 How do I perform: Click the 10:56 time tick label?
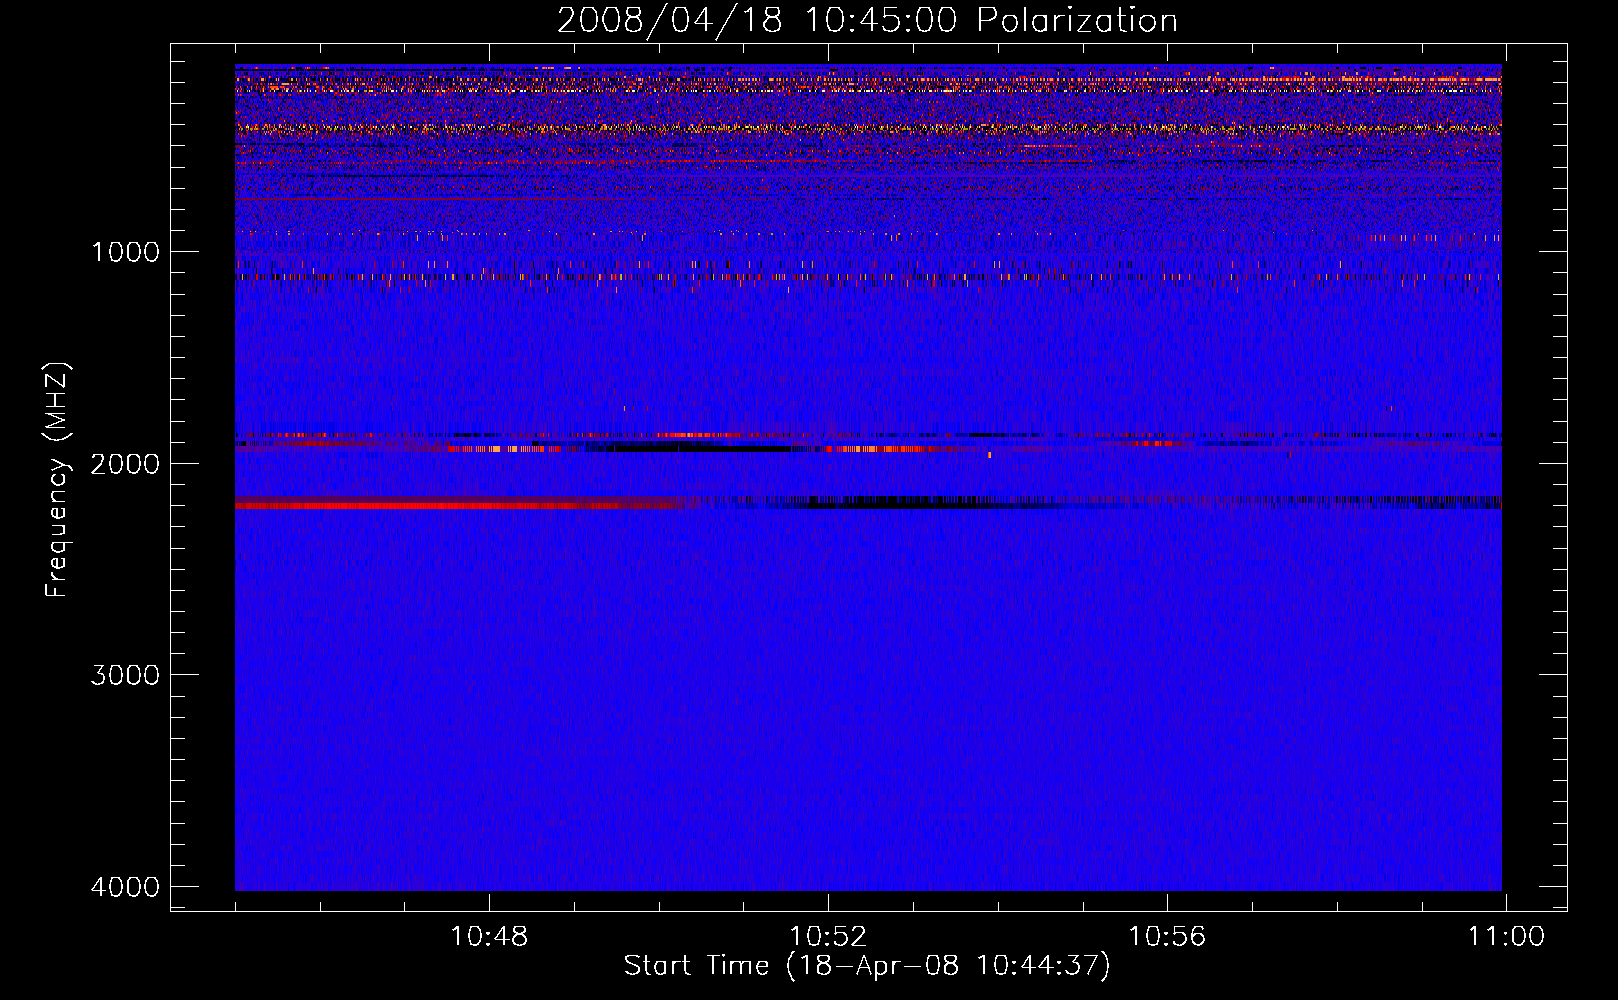[1167, 937]
